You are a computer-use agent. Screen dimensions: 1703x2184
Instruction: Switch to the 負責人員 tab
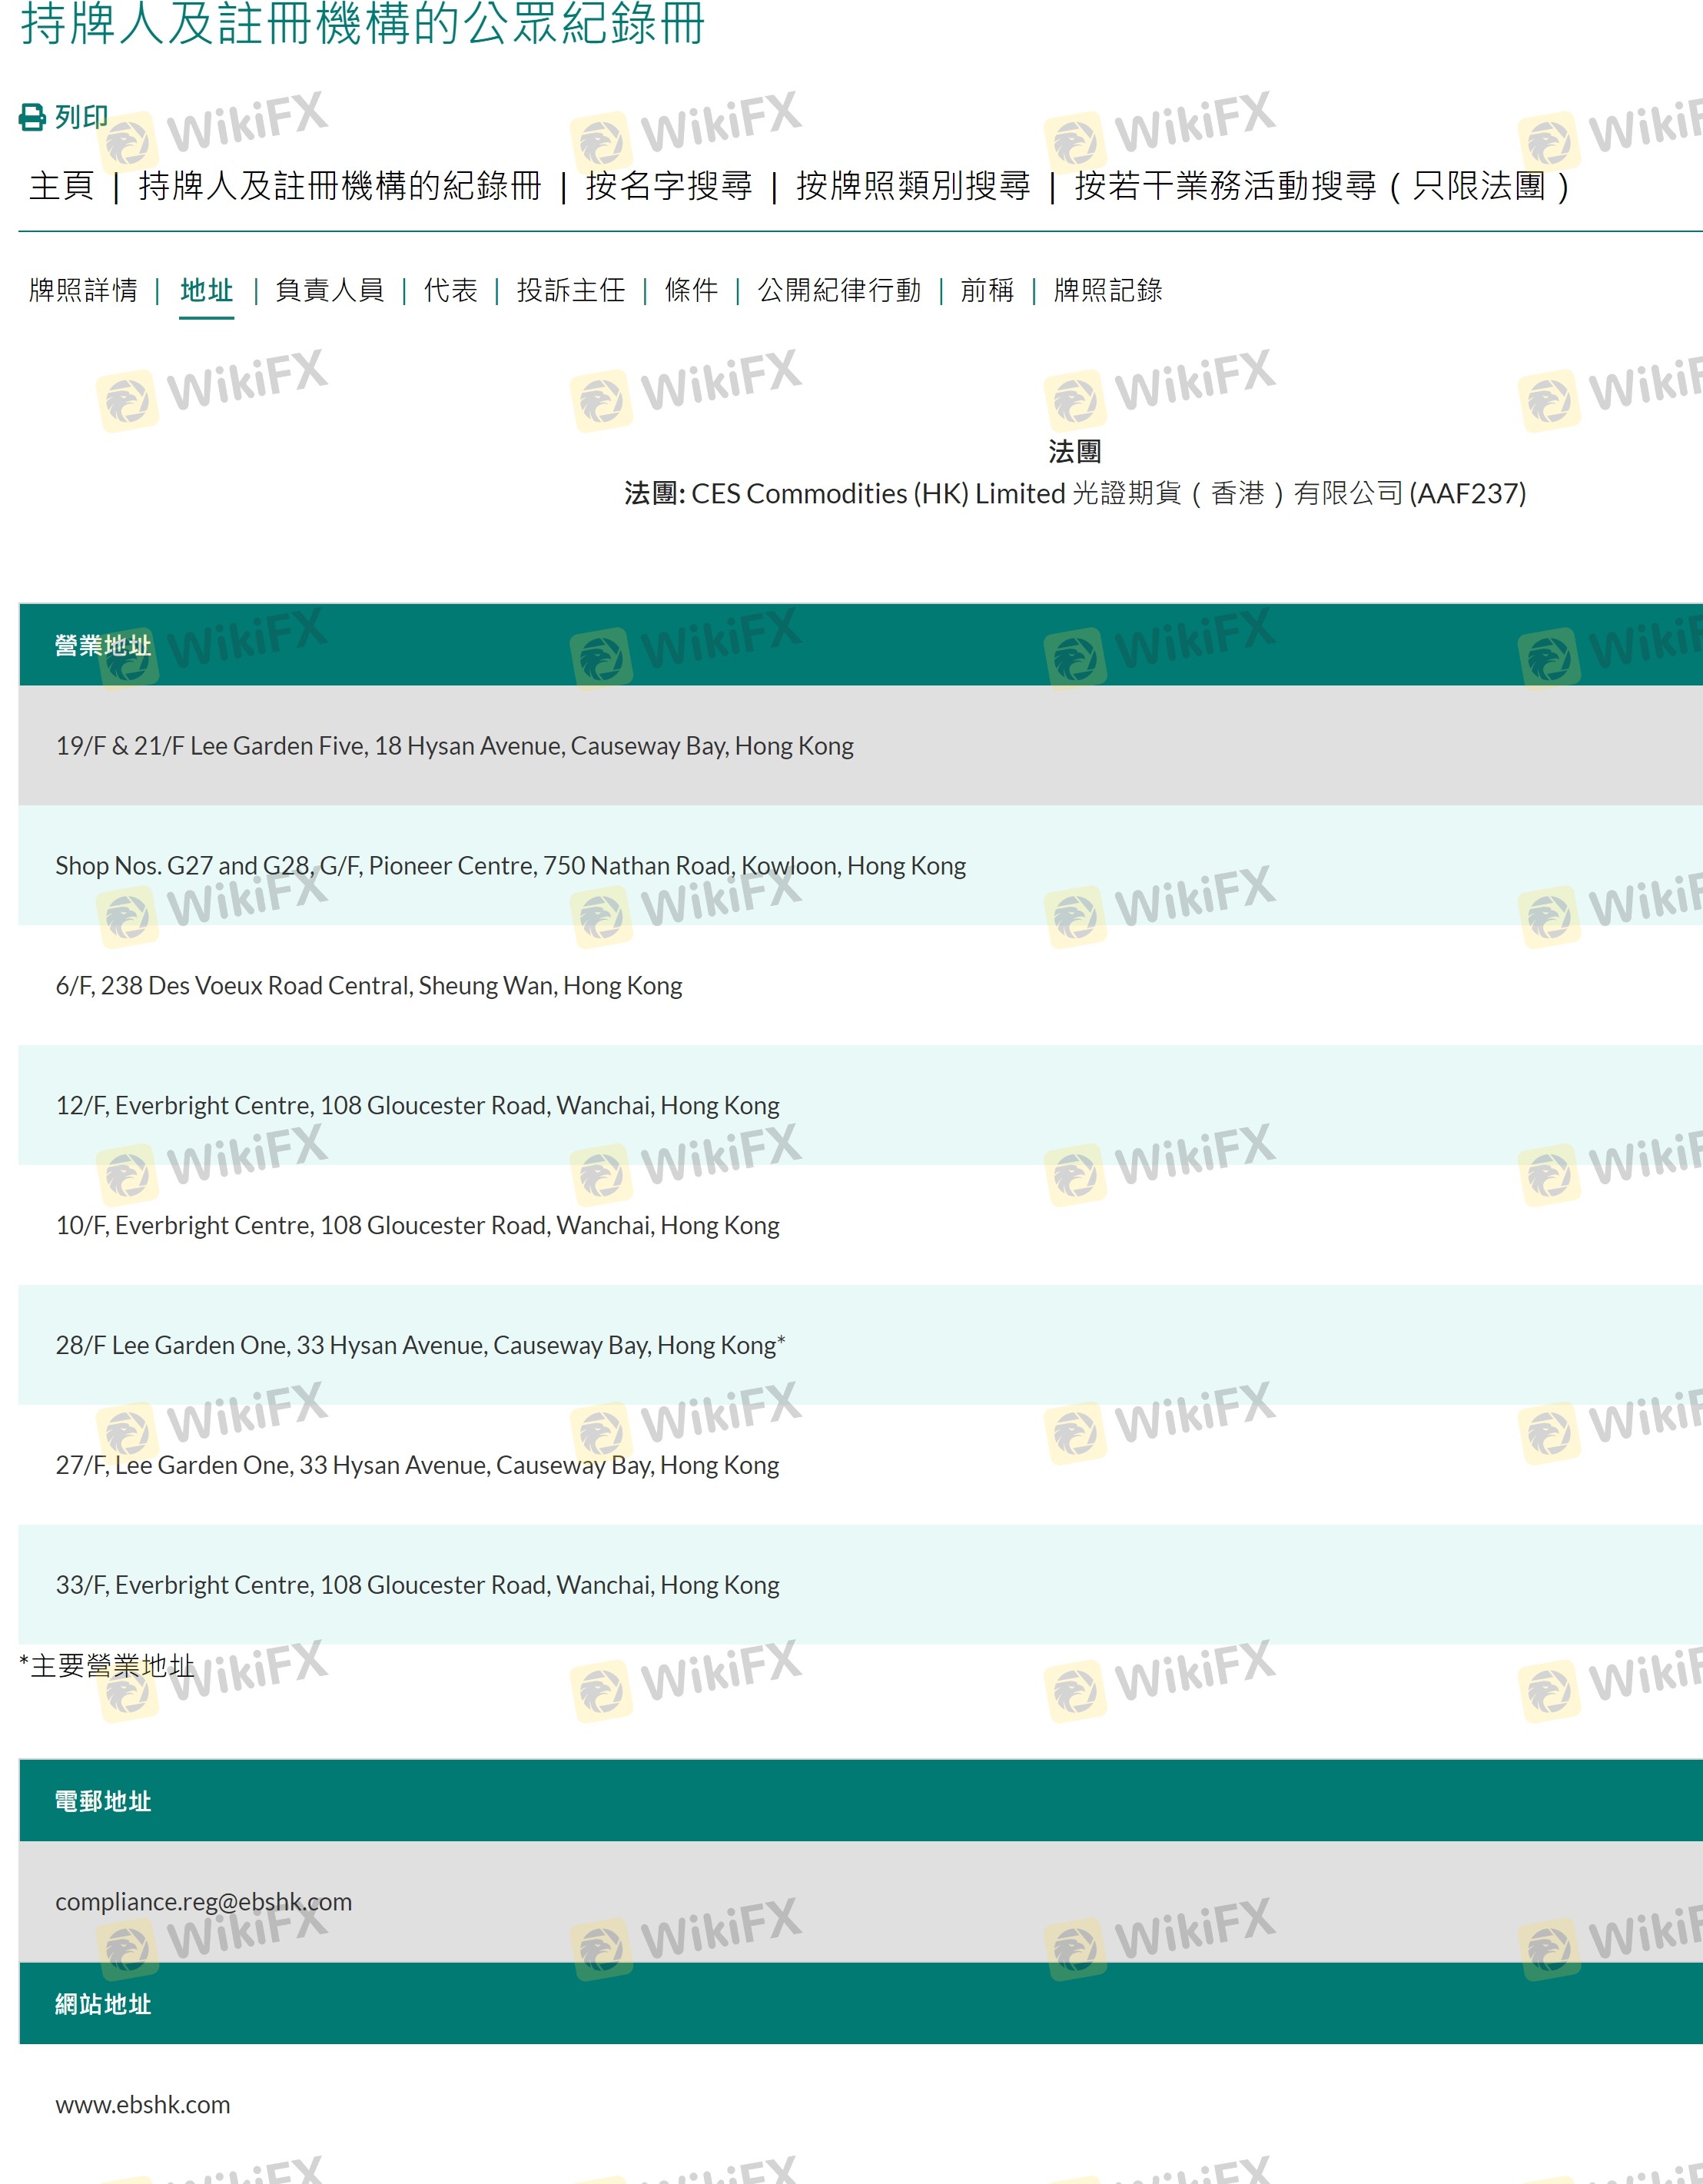click(x=330, y=290)
